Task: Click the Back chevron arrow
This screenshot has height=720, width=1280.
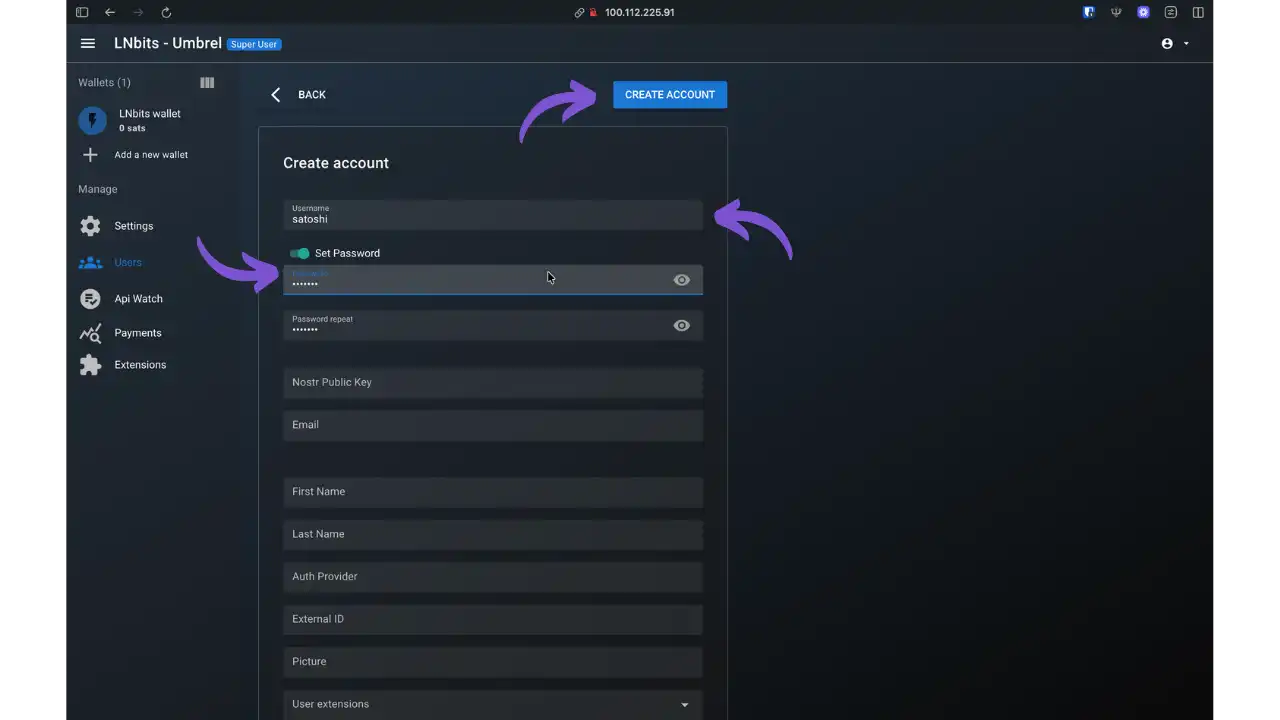Action: 276,95
